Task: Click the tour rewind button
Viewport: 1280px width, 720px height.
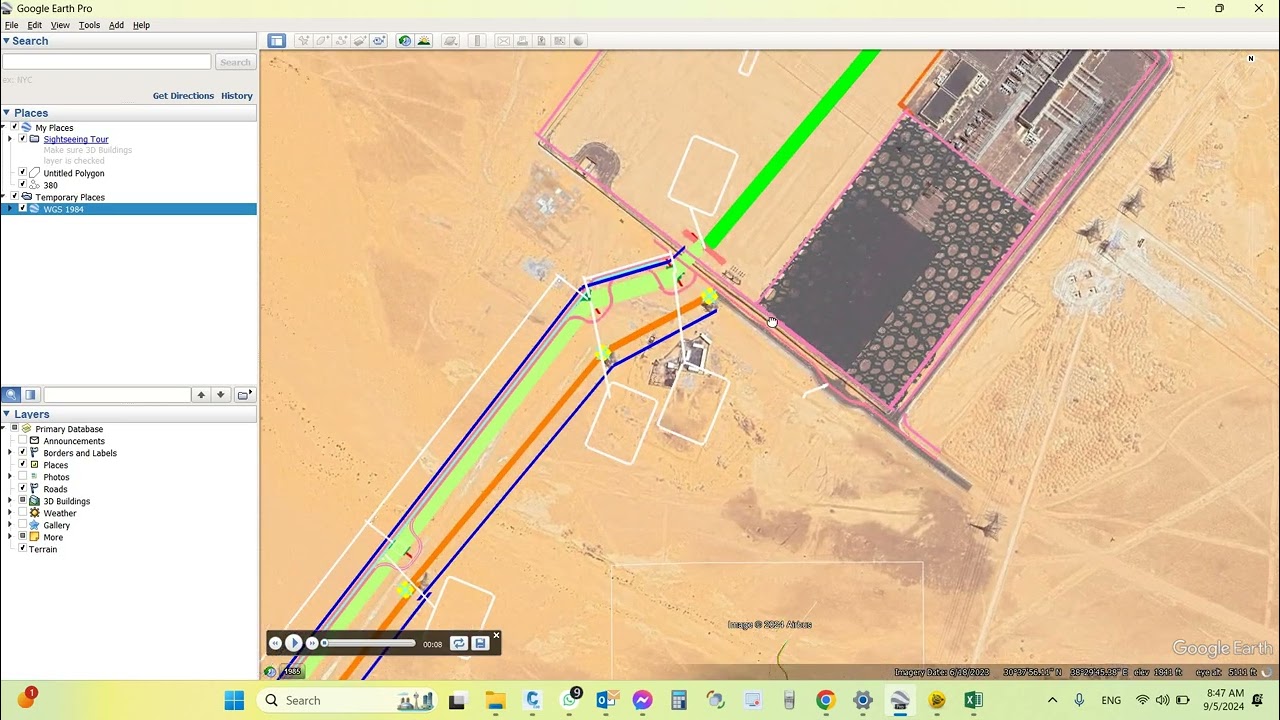Action: click(275, 644)
